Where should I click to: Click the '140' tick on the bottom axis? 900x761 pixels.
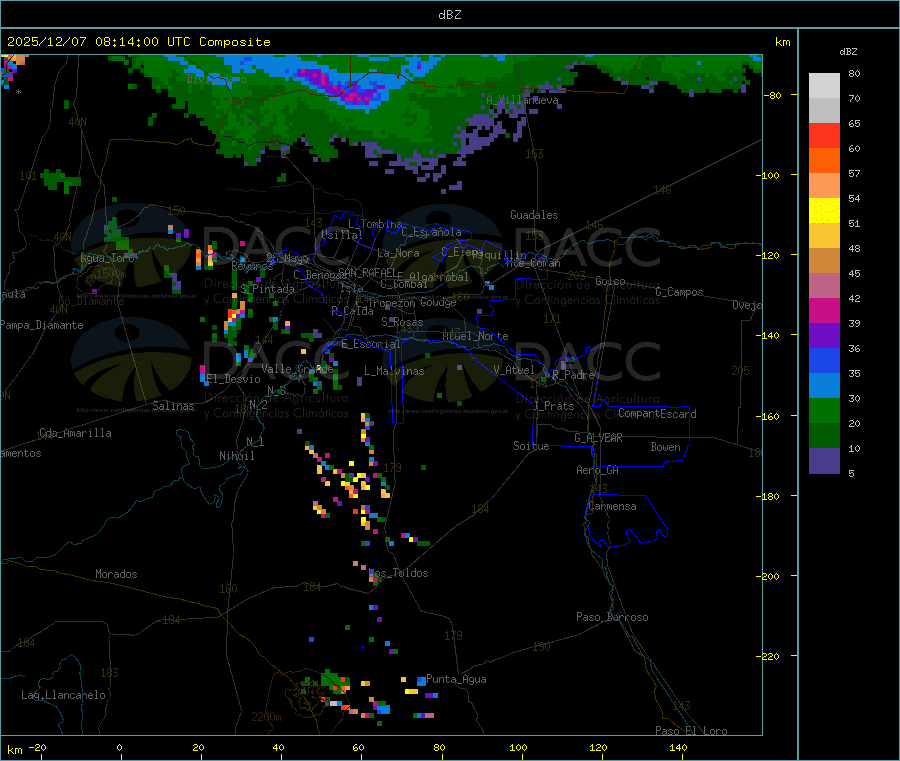click(x=678, y=747)
